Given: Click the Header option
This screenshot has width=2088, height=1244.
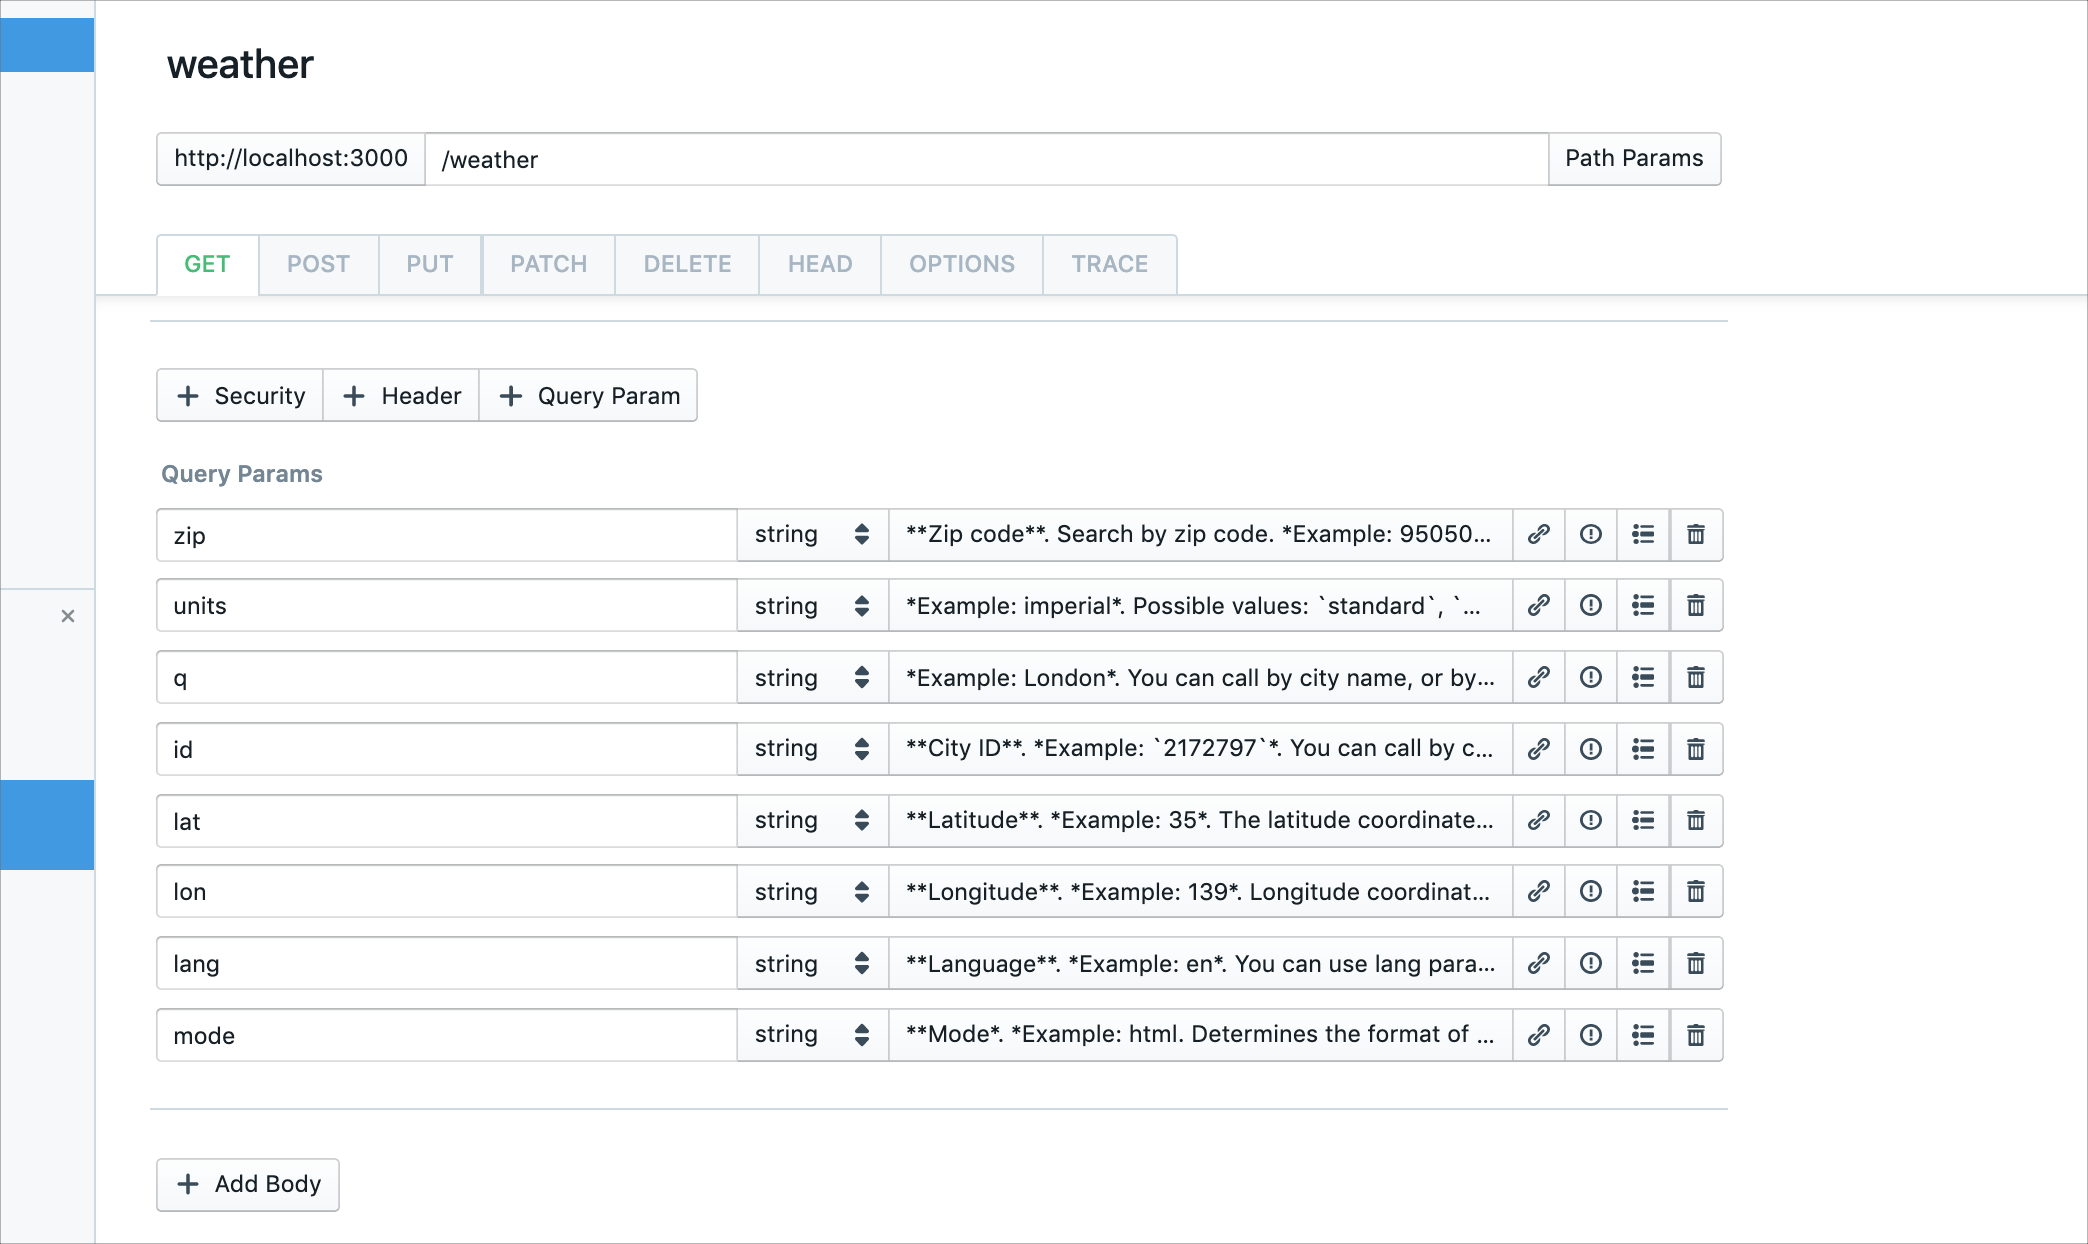Looking at the screenshot, I should click(400, 395).
